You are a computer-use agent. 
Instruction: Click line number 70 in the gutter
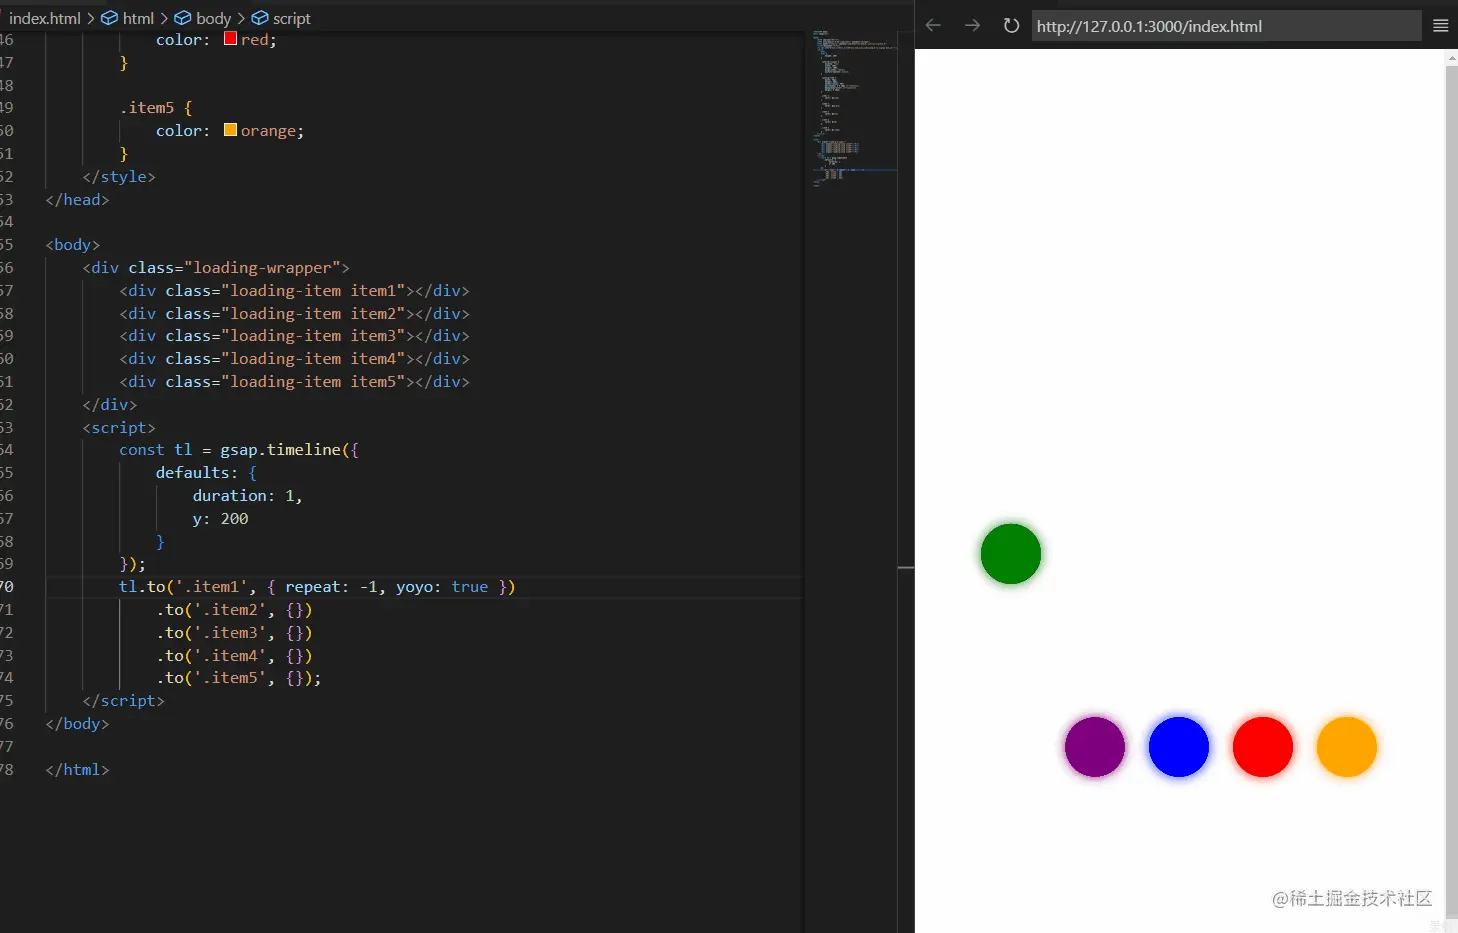click(8, 586)
